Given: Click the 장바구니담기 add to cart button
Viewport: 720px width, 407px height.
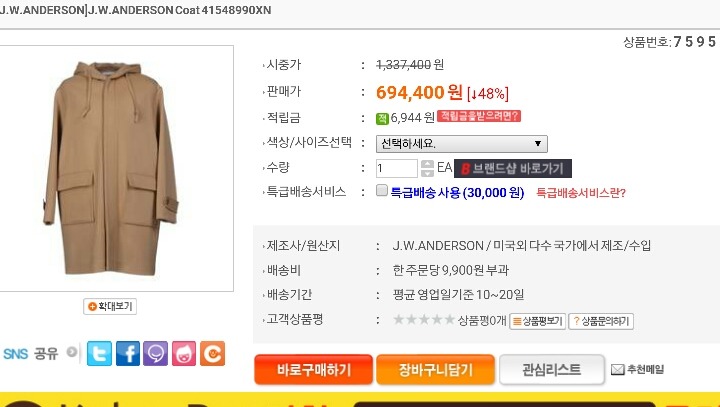Looking at the screenshot, I should coord(435,369).
